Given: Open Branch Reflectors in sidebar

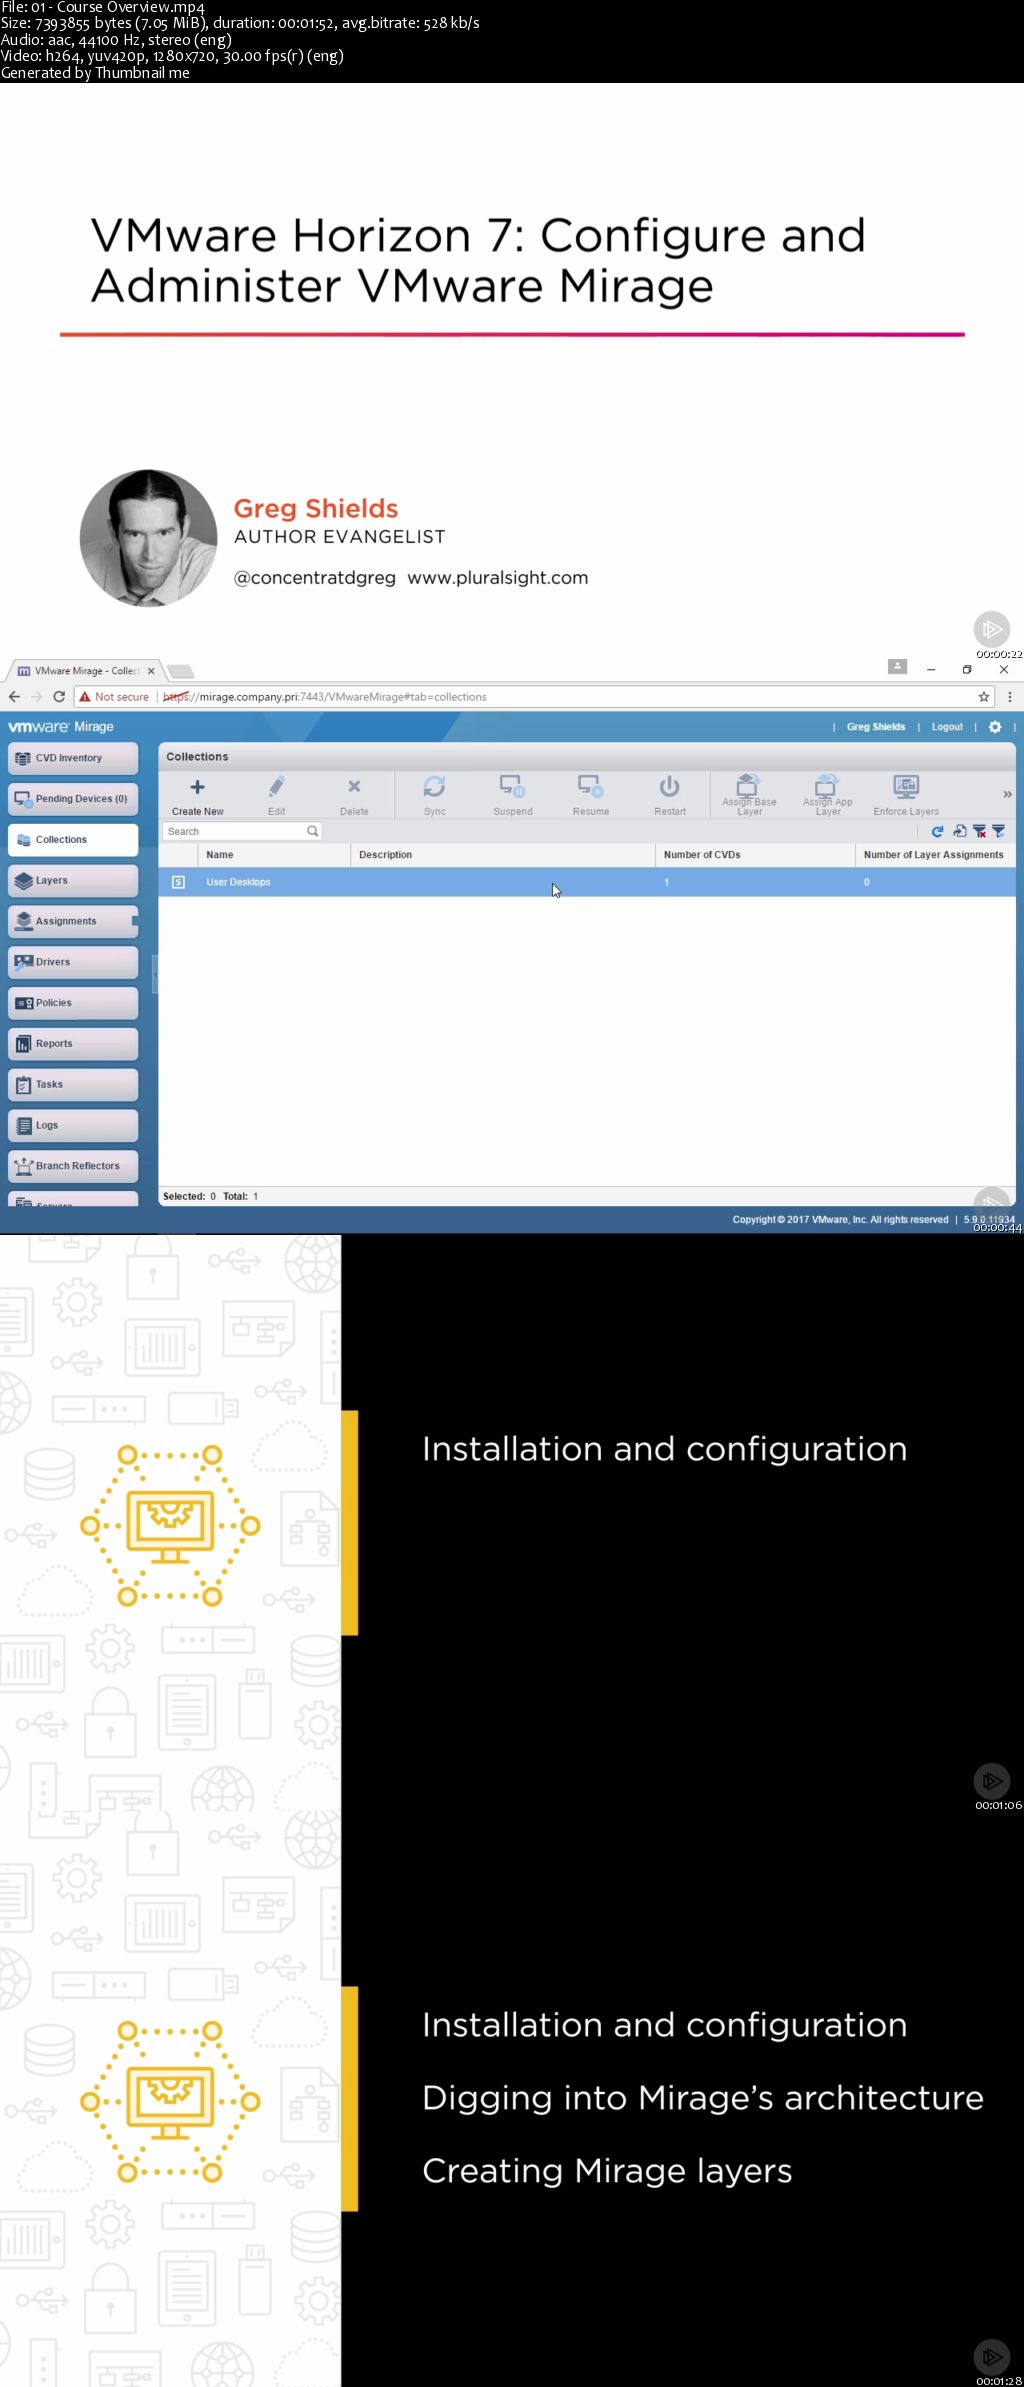Looking at the screenshot, I should pos(73,1166).
